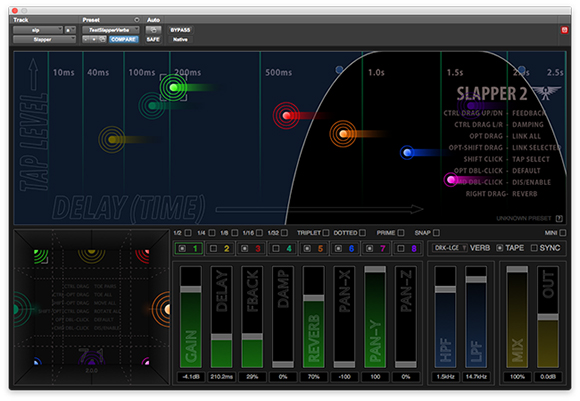Click the BYPASS button
Screen dimensions: 580x401
point(180,30)
